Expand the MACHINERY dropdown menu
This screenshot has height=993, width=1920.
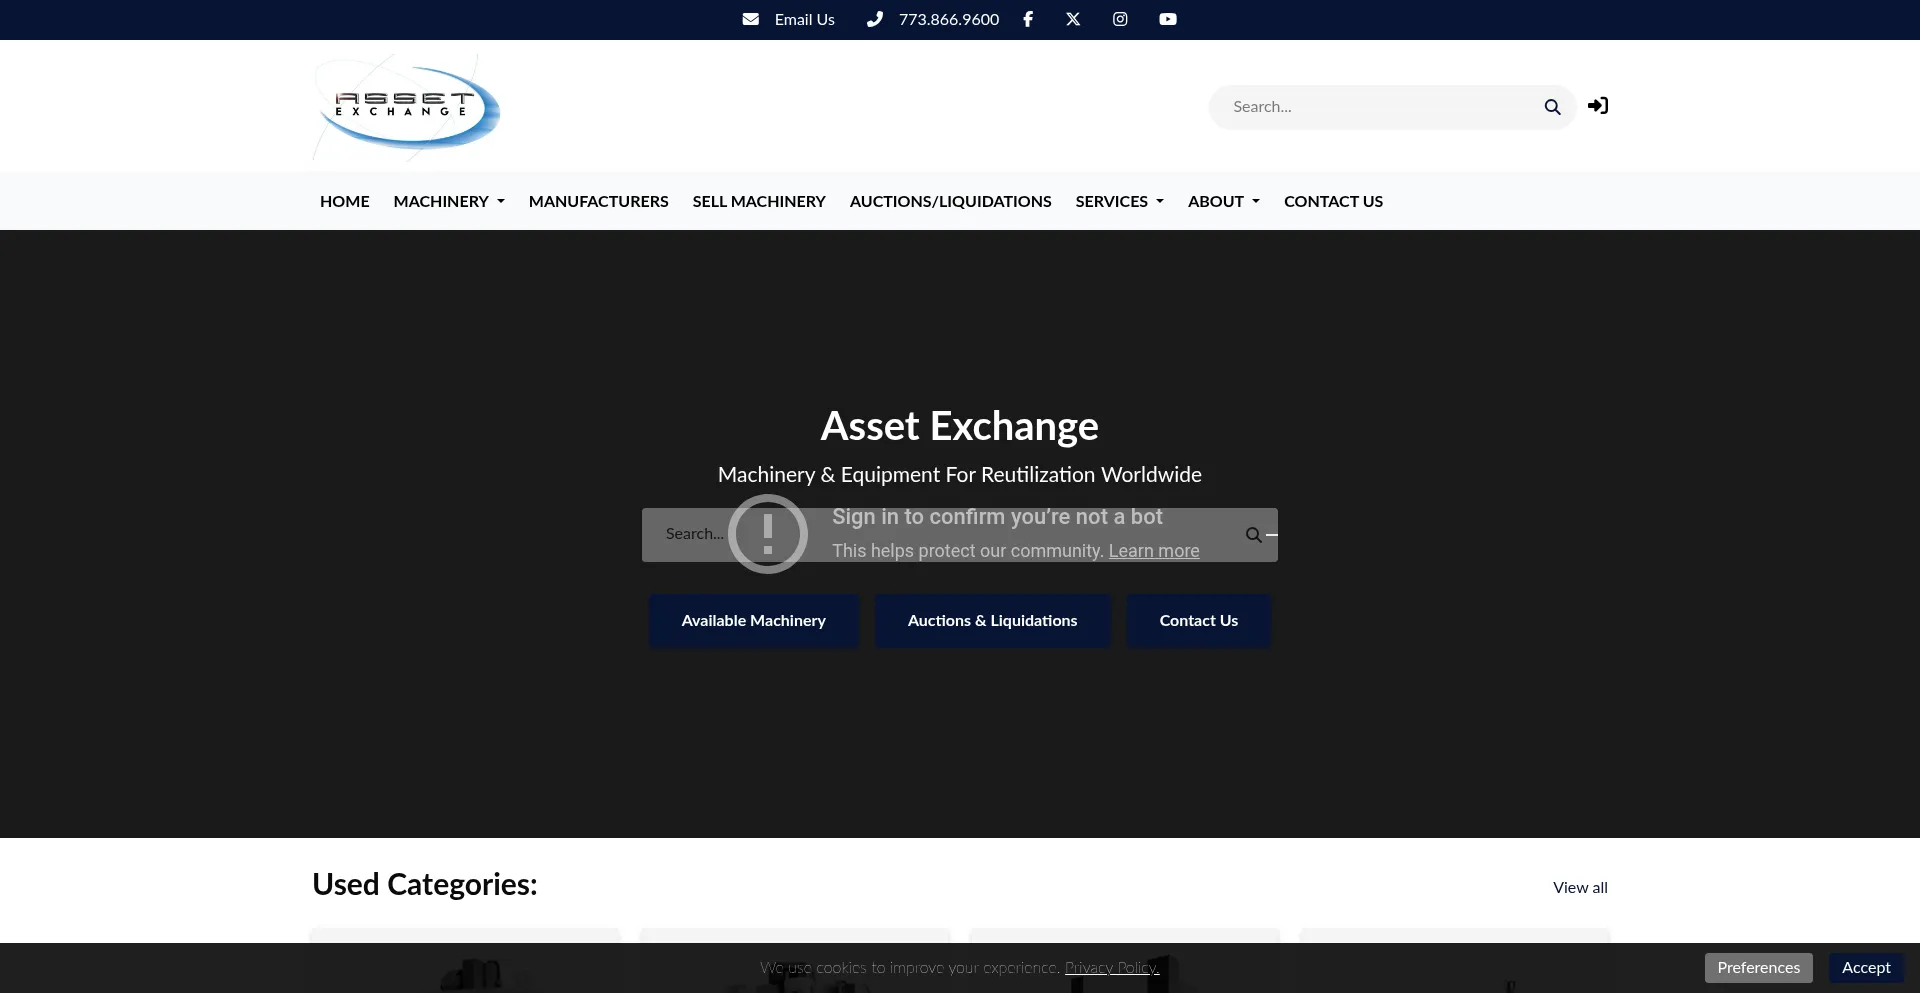[x=449, y=201]
